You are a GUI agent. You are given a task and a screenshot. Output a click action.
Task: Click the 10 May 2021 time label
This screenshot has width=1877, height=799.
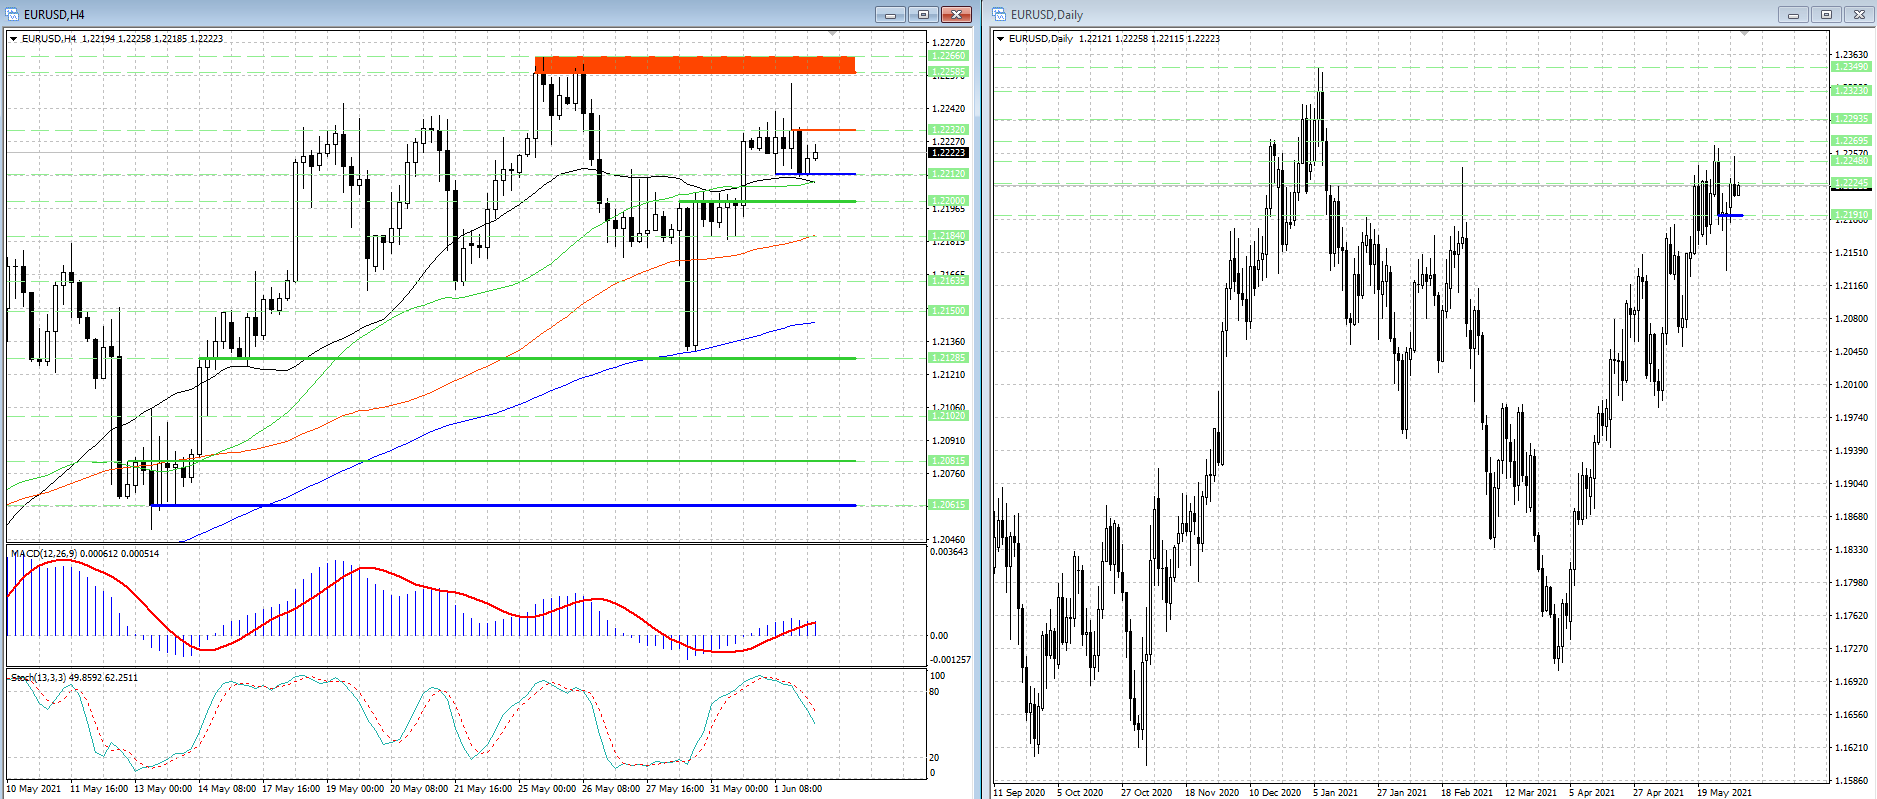point(34,789)
